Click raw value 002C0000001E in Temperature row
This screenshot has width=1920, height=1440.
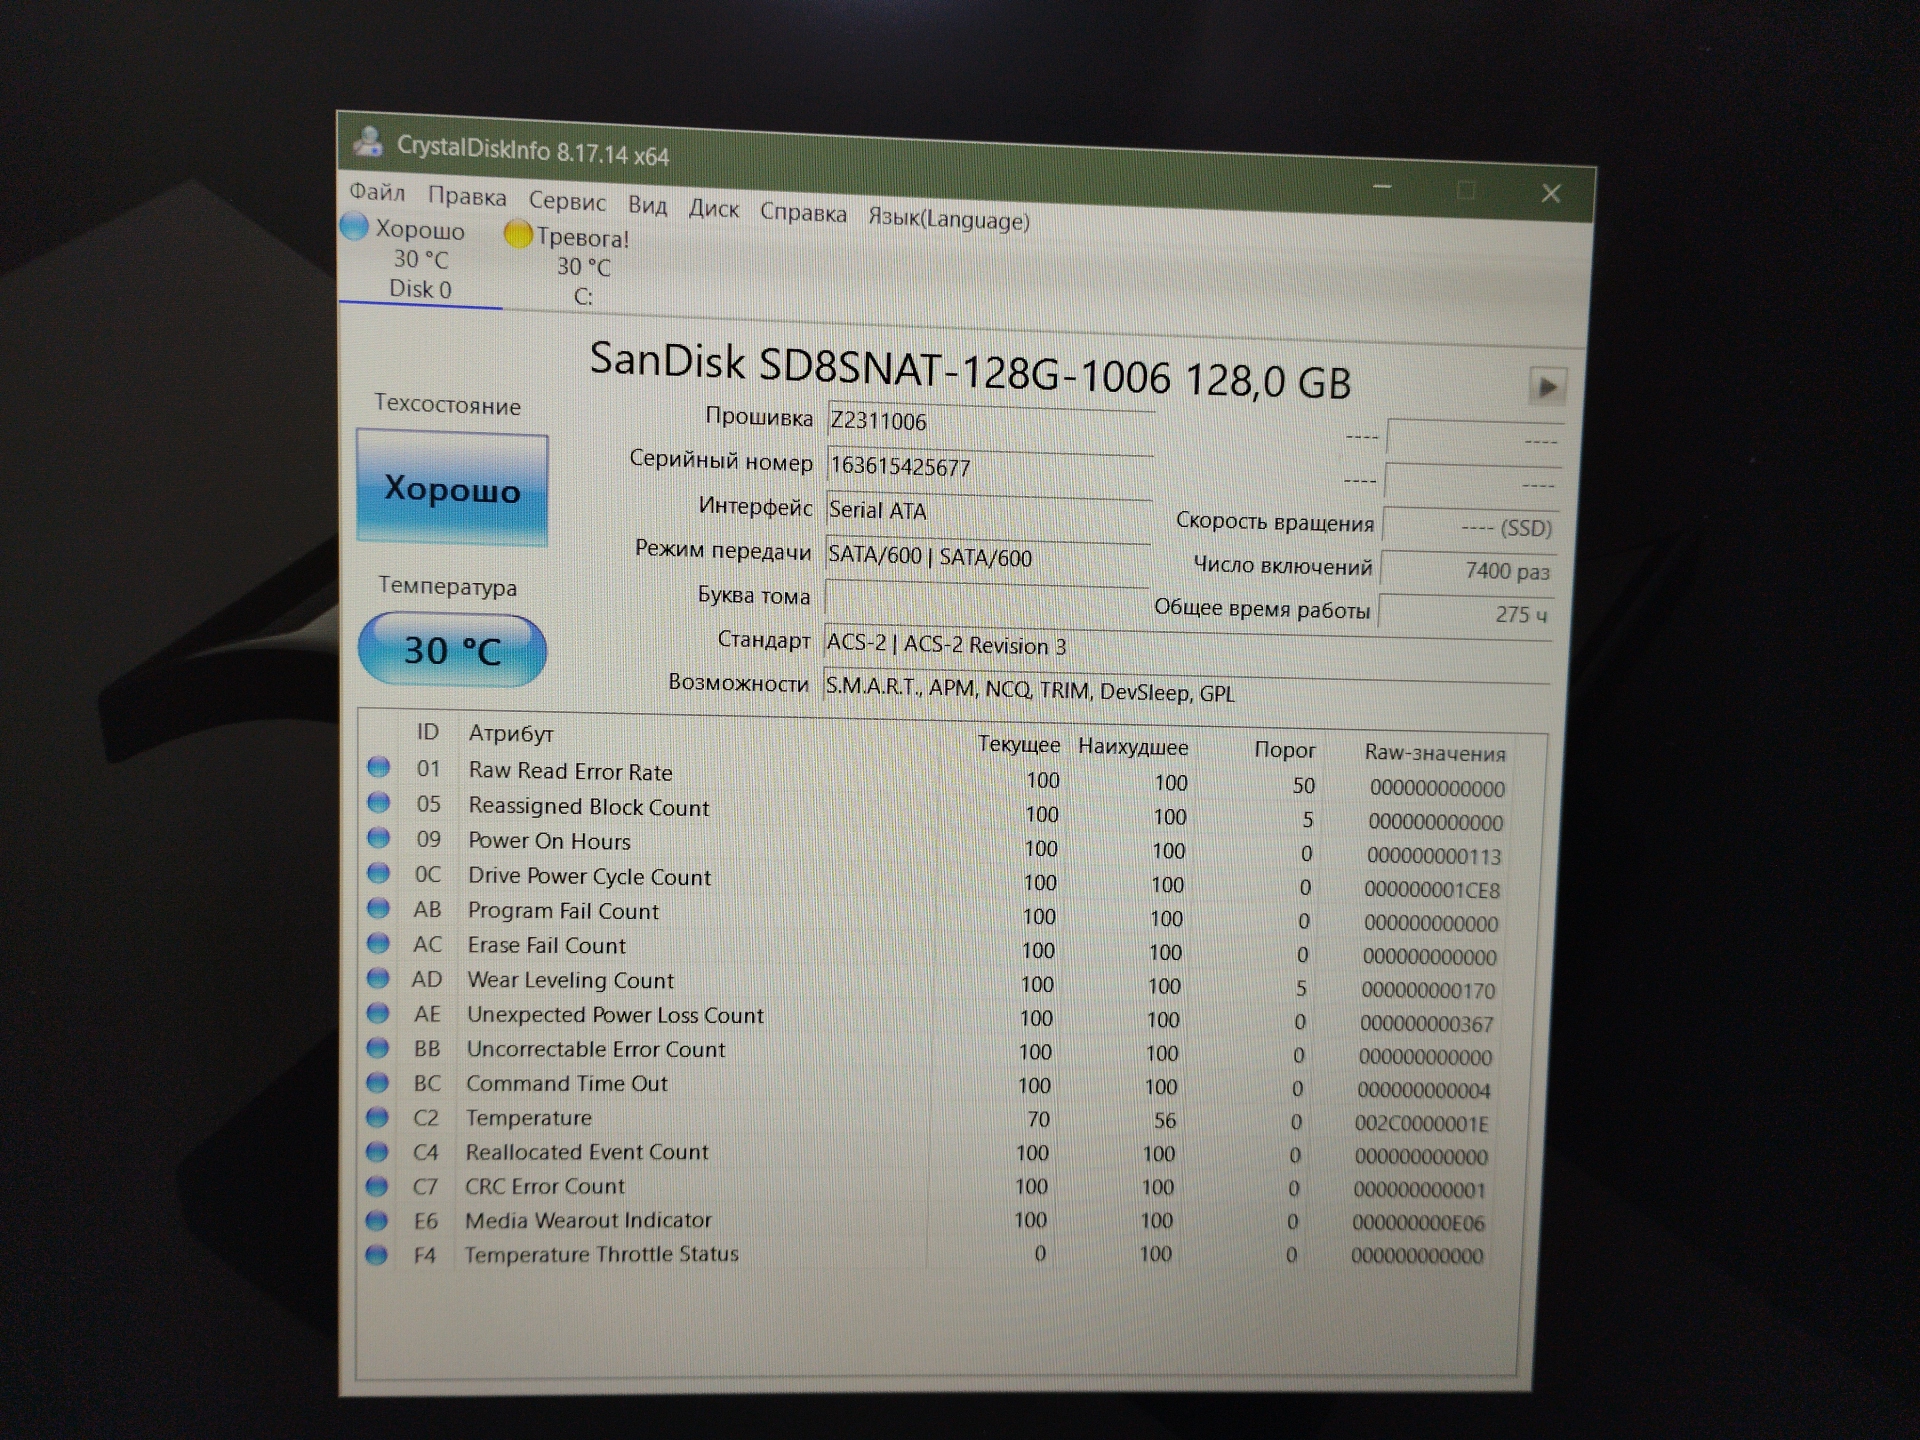(1421, 1123)
